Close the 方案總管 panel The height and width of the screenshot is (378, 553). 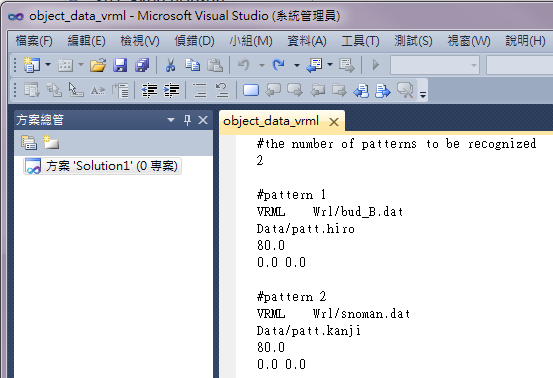click(x=203, y=120)
